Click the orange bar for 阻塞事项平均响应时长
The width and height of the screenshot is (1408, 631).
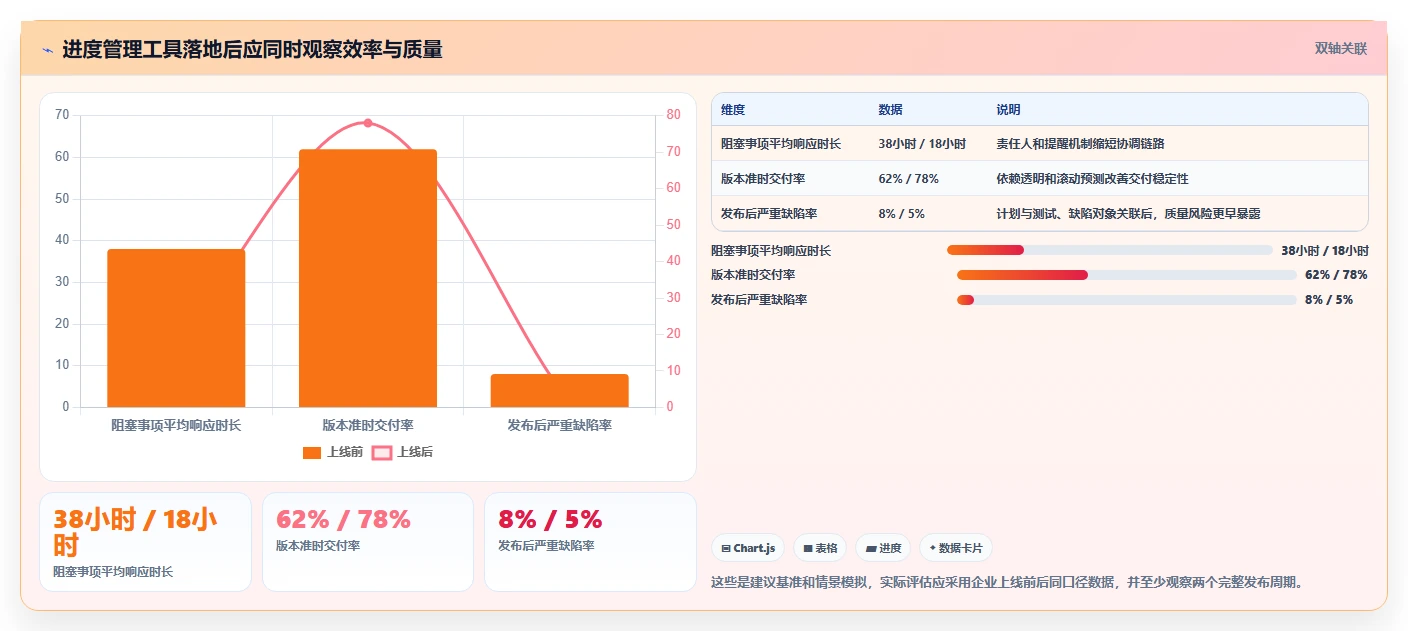click(176, 328)
